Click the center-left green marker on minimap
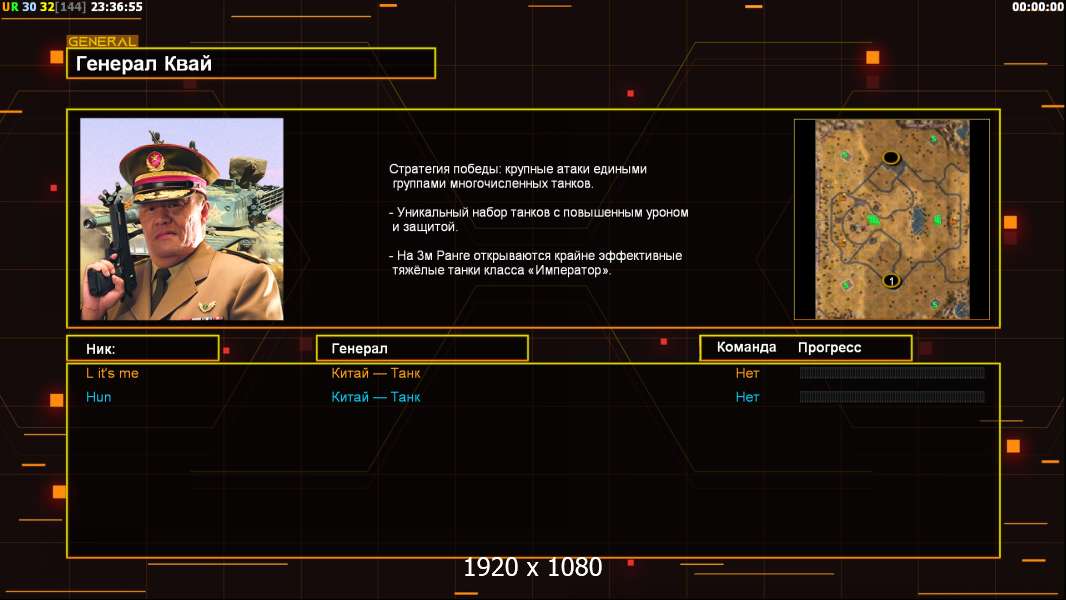The height and width of the screenshot is (600, 1066). pyautogui.click(x=872, y=219)
